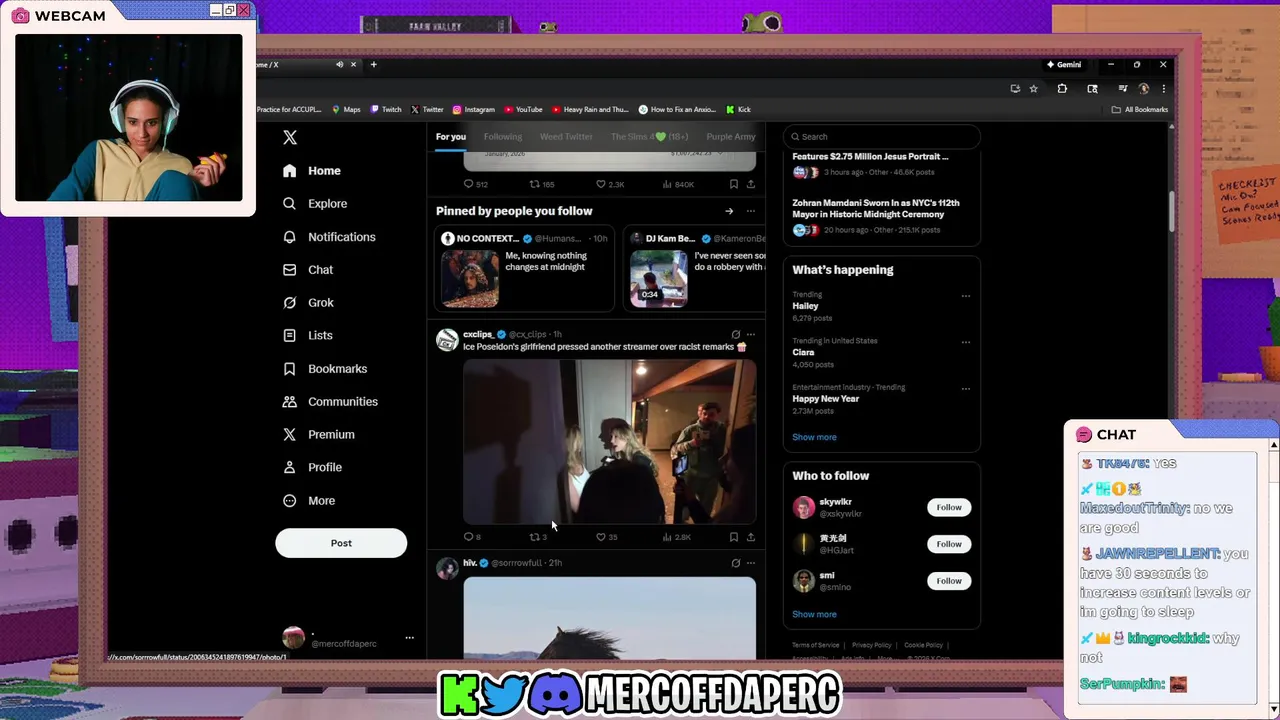Open the Zohran Mamdani news story
The width and height of the screenshot is (1280, 720).
click(x=881, y=216)
